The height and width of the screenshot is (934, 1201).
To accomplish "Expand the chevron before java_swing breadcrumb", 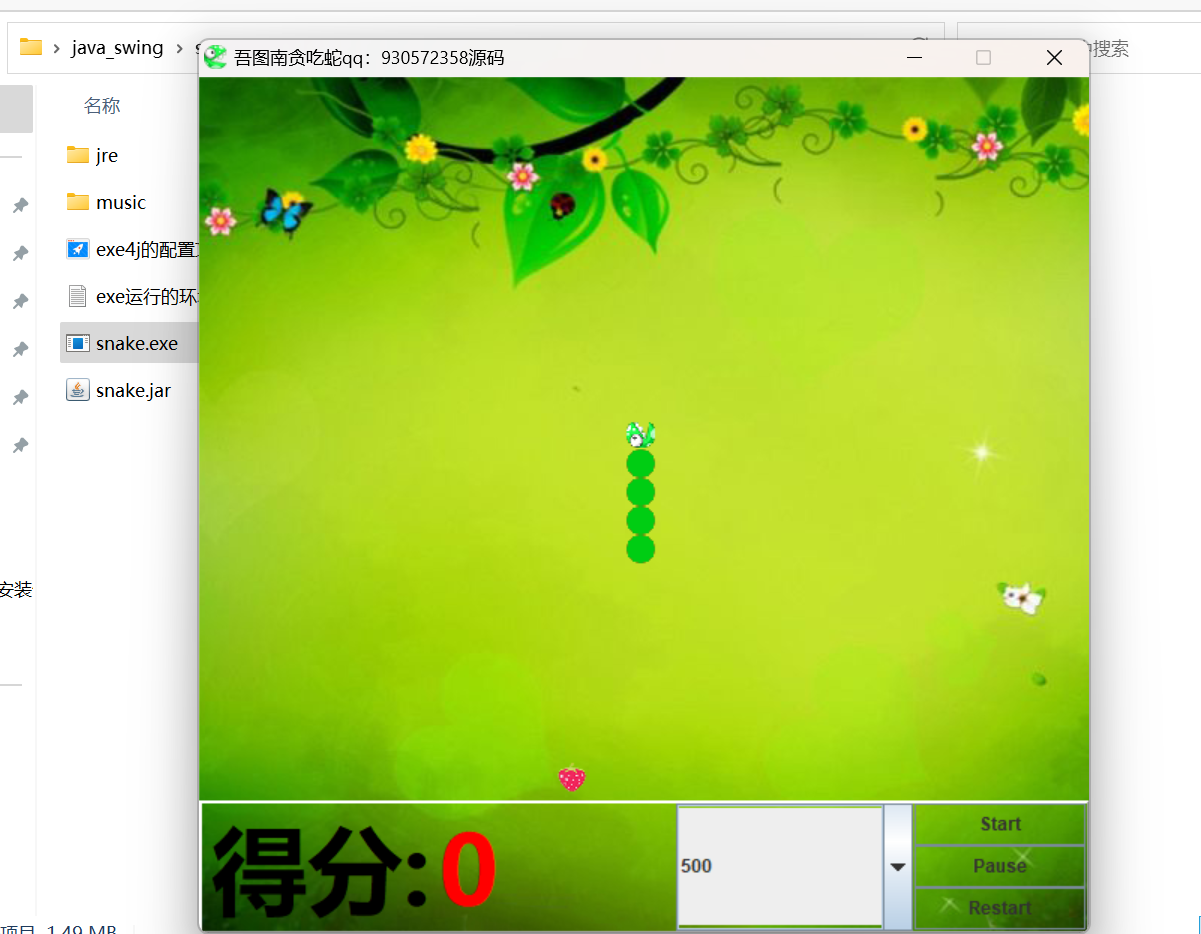I will 57,48.
